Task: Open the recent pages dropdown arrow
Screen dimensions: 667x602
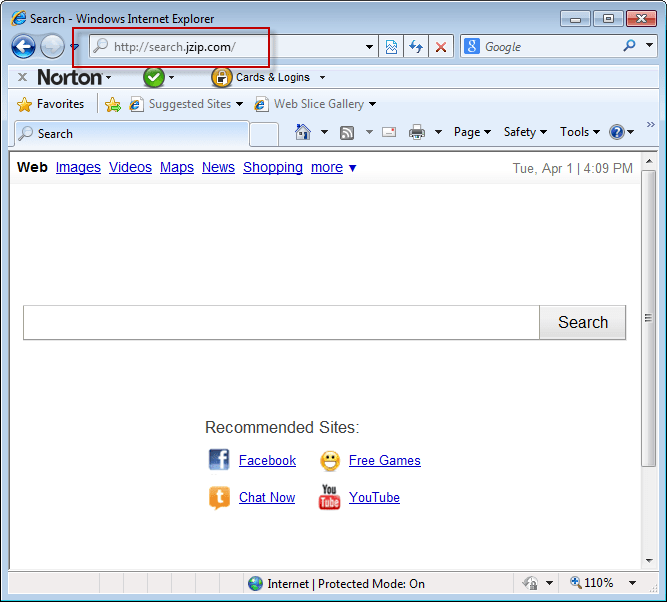Action: (x=75, y=46)
